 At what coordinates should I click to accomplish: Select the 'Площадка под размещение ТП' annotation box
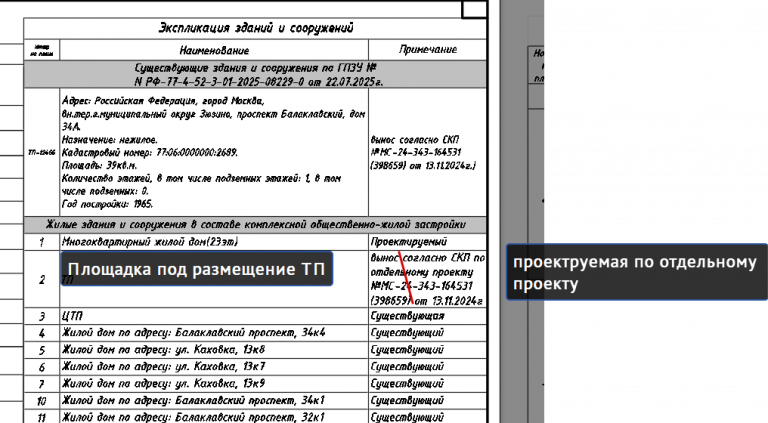coord(197,269)
